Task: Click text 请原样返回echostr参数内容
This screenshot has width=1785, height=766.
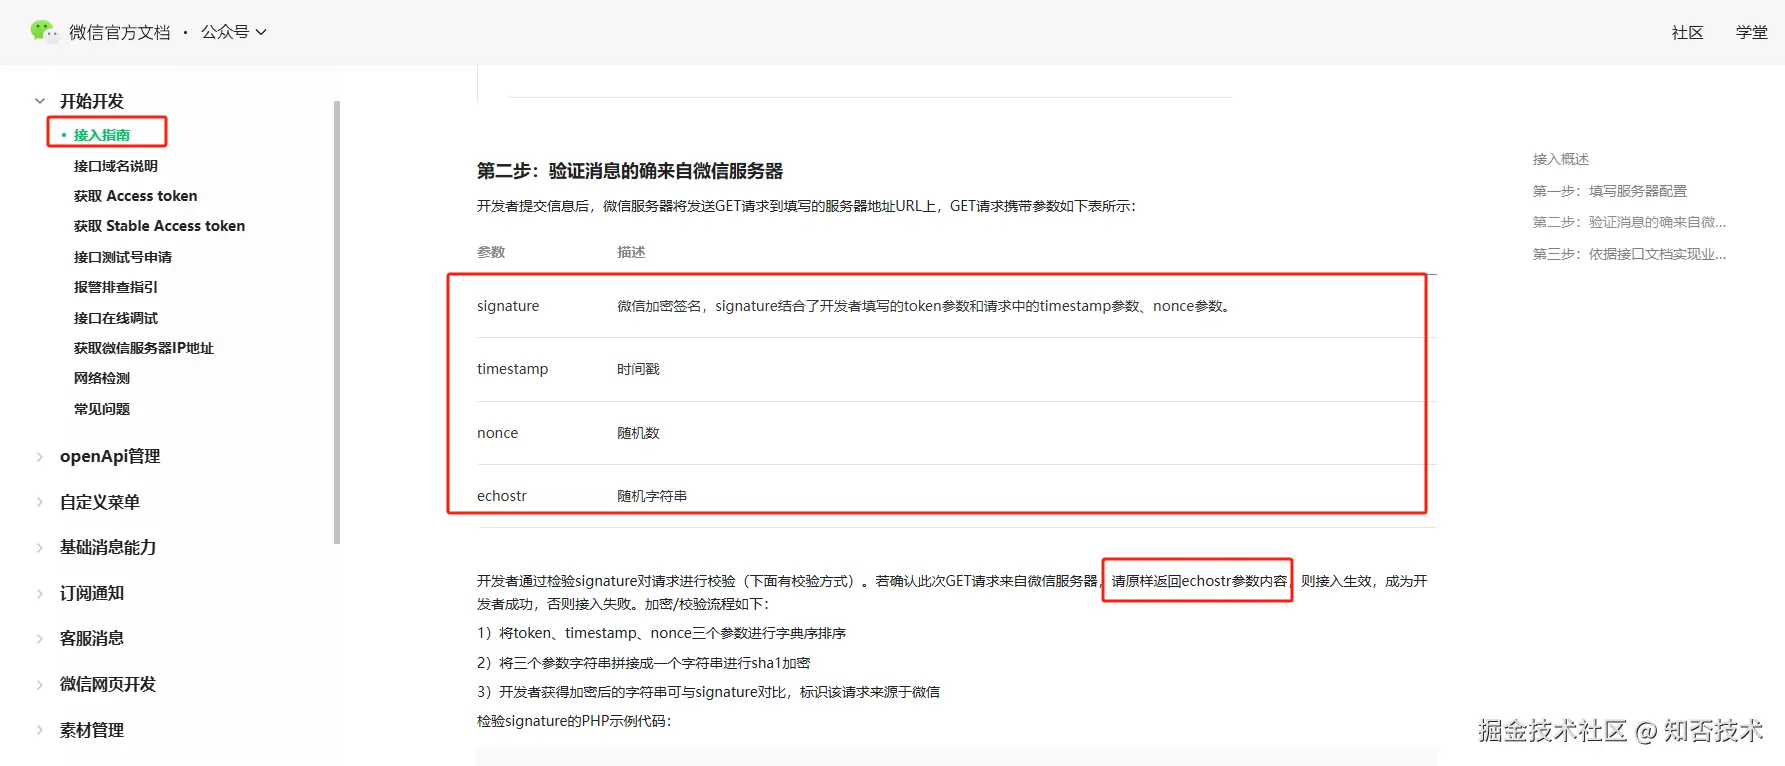Action: (x=1199, y=581)
